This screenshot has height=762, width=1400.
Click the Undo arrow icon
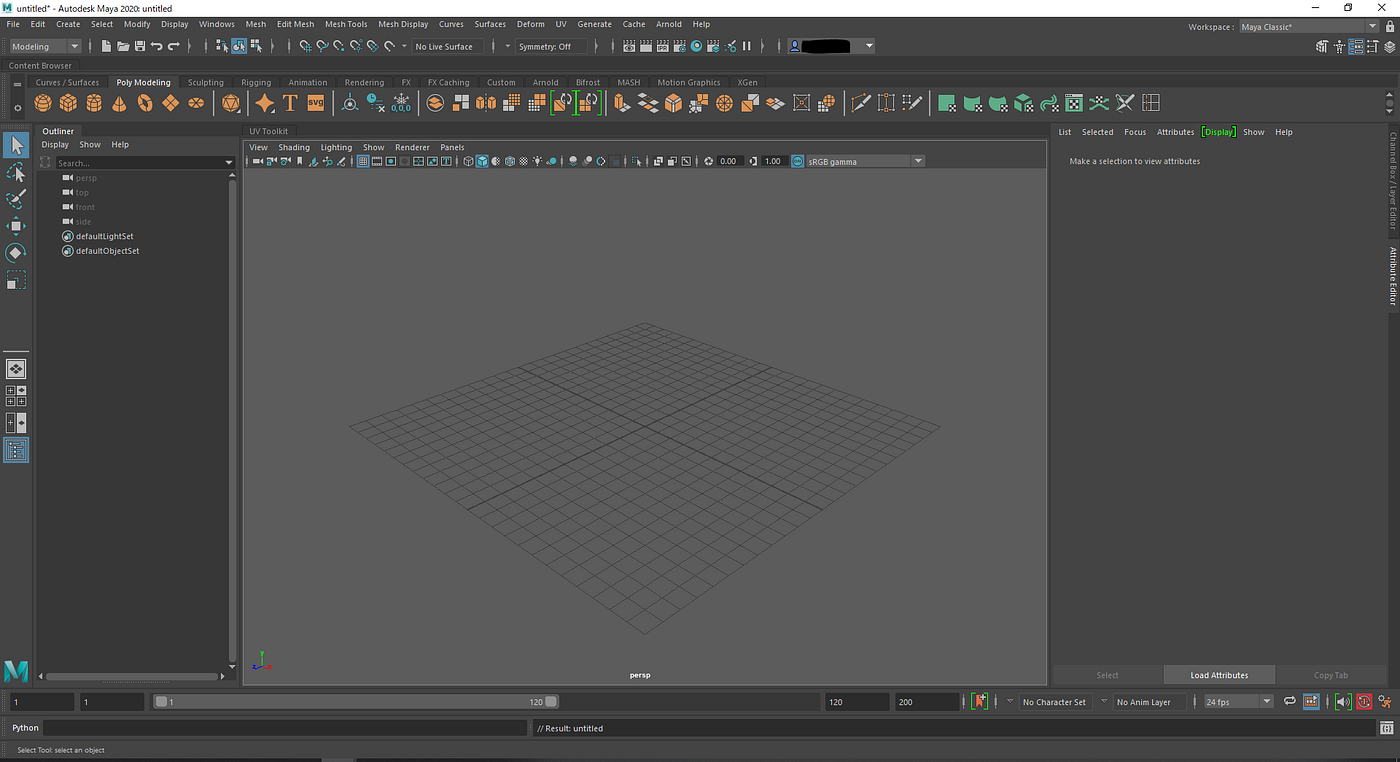point(157,46)
